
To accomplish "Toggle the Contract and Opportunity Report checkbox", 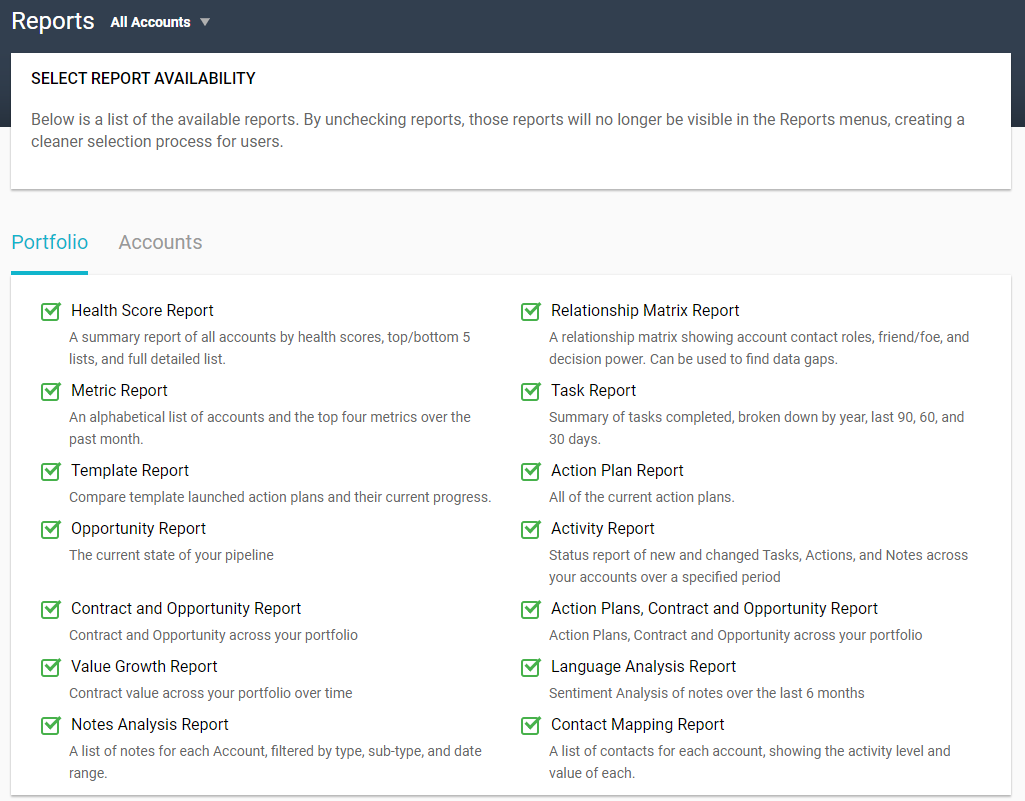I will [x=50, y=609].
